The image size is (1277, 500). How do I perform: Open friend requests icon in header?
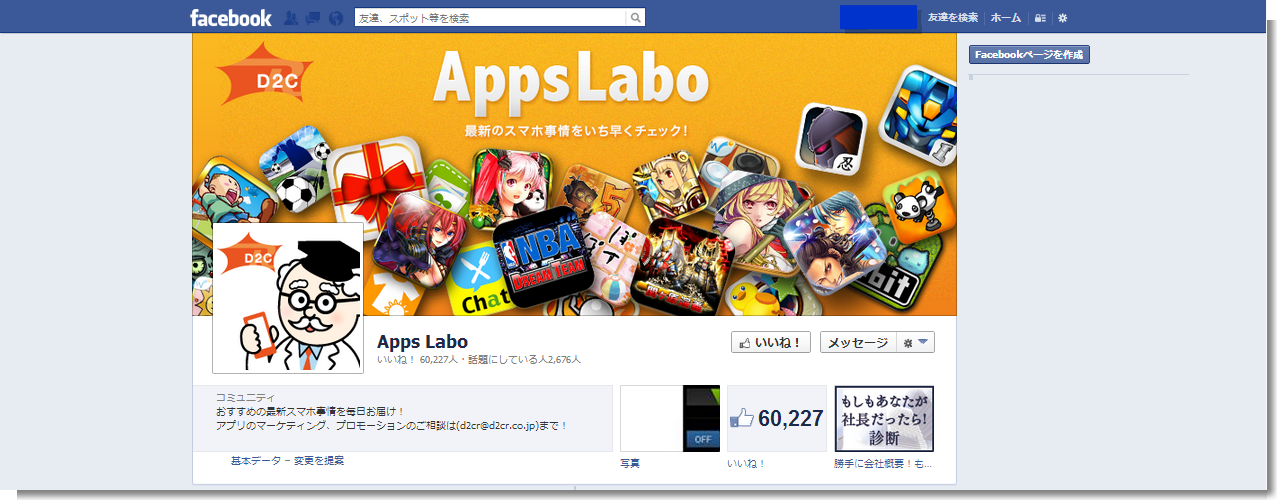290,18
